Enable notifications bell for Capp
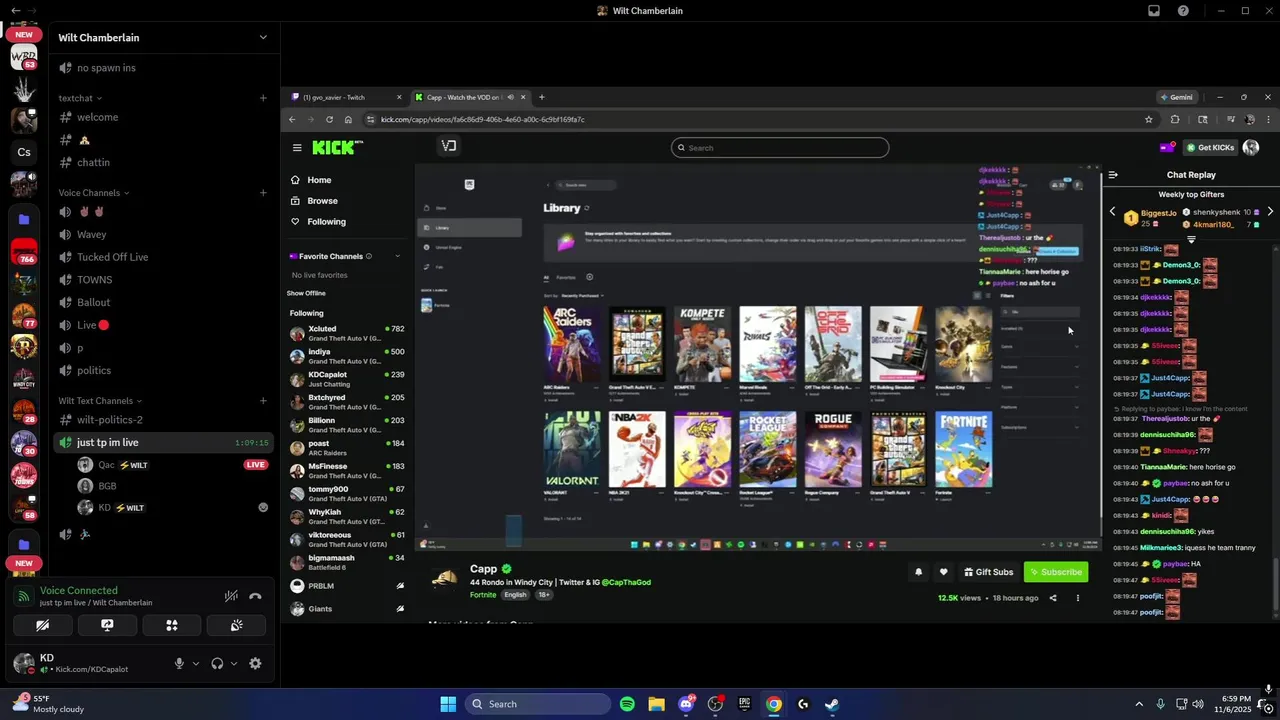Screen dimensions: 1280x720 918,572
